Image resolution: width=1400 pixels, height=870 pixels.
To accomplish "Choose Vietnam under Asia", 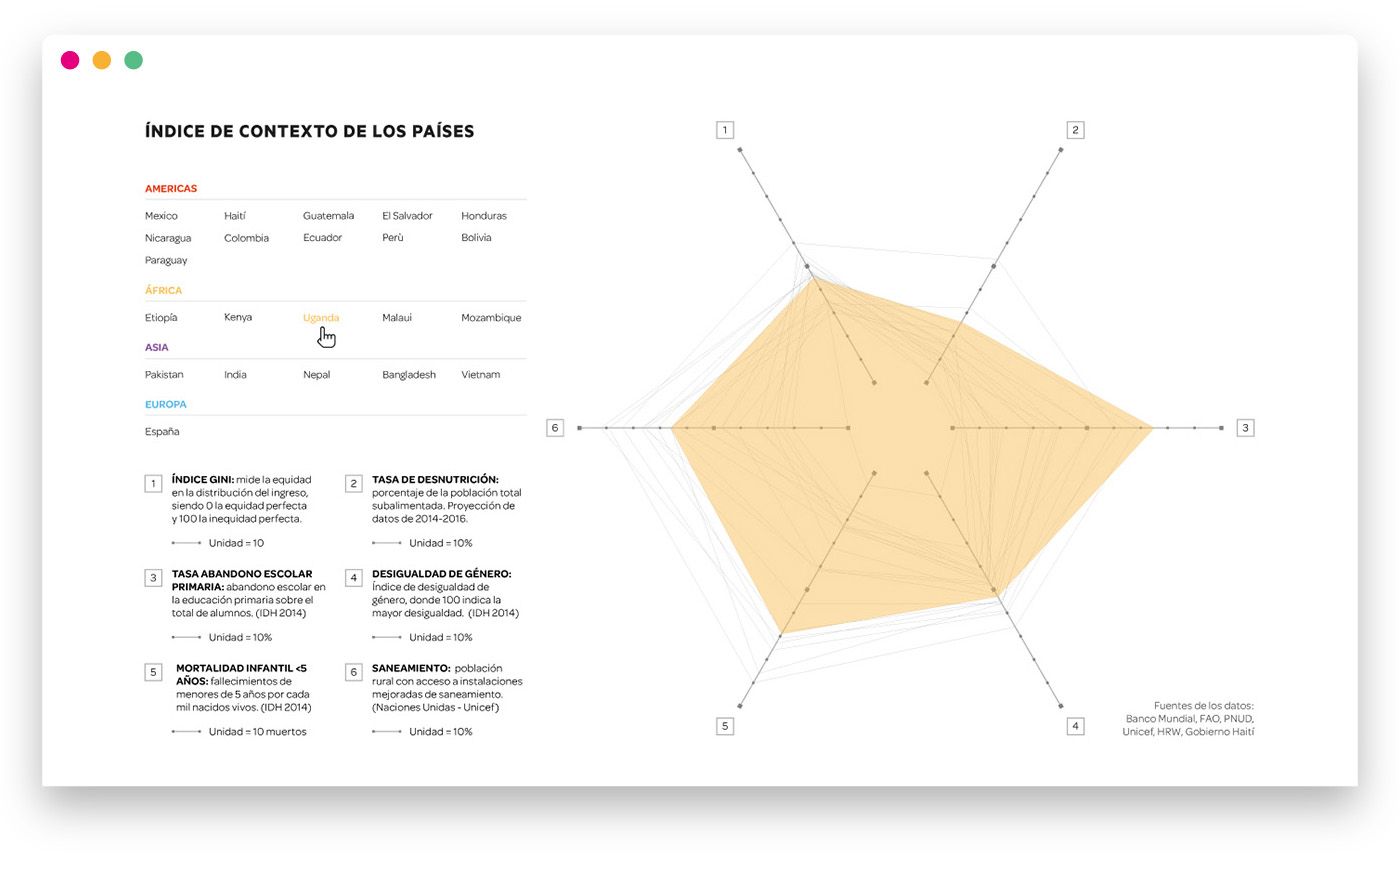I will 481,375.
